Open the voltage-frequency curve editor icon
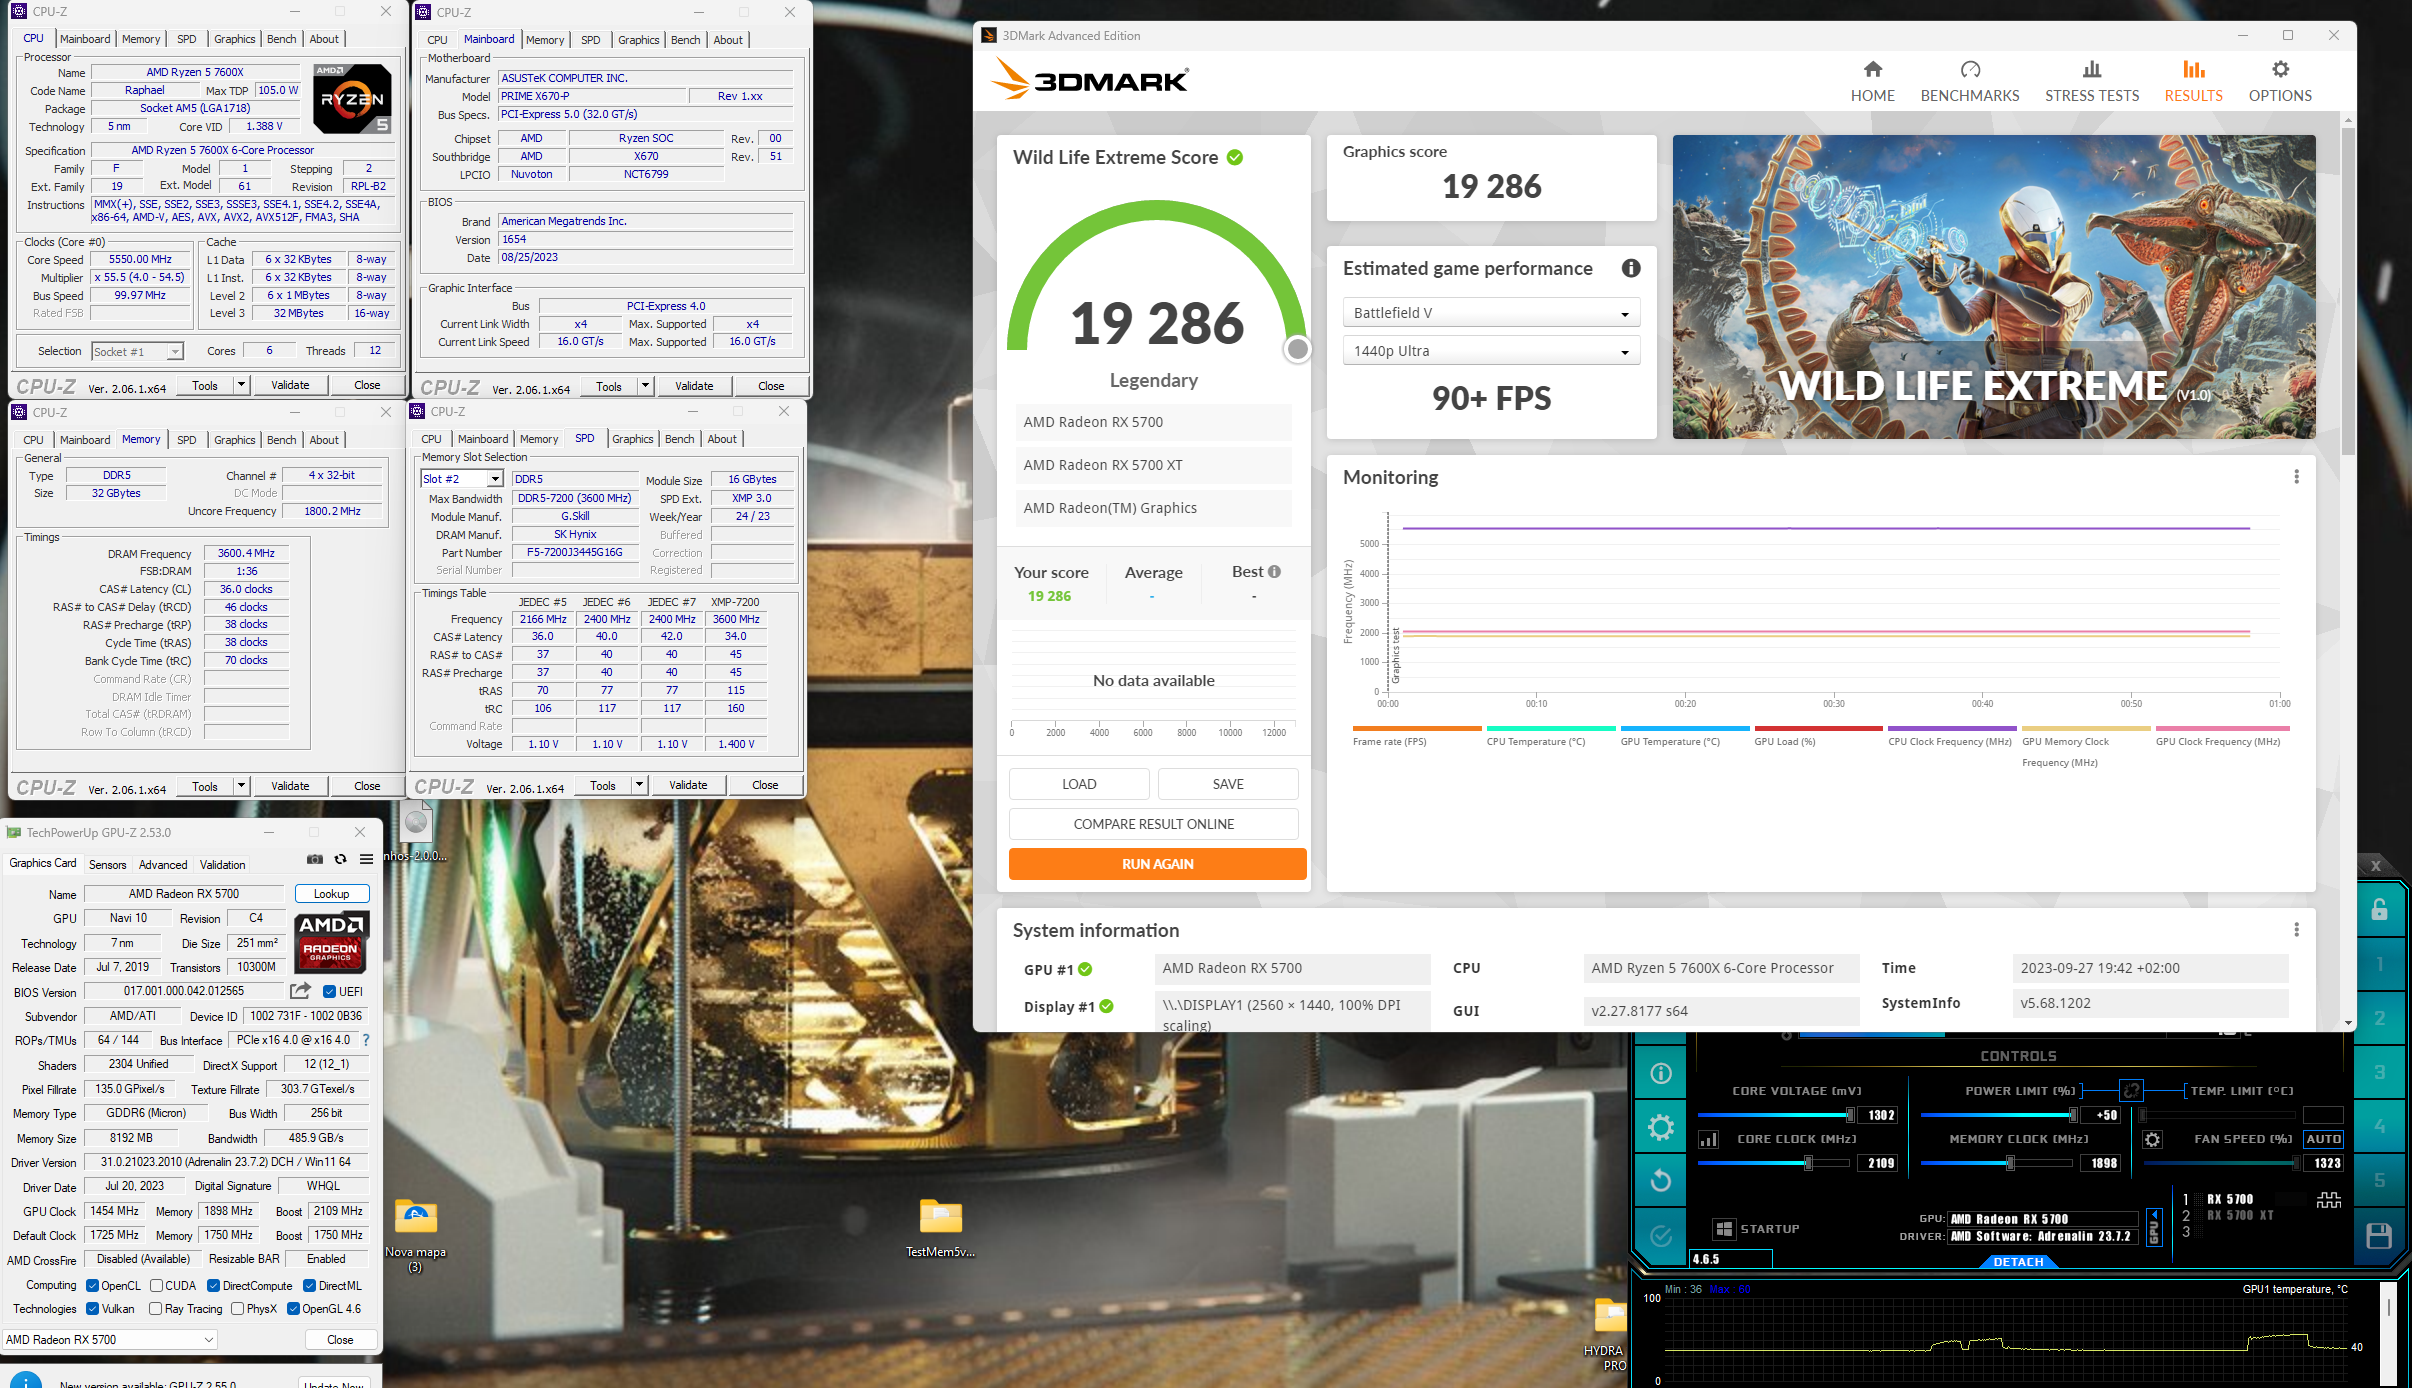 [1709, 1139]
